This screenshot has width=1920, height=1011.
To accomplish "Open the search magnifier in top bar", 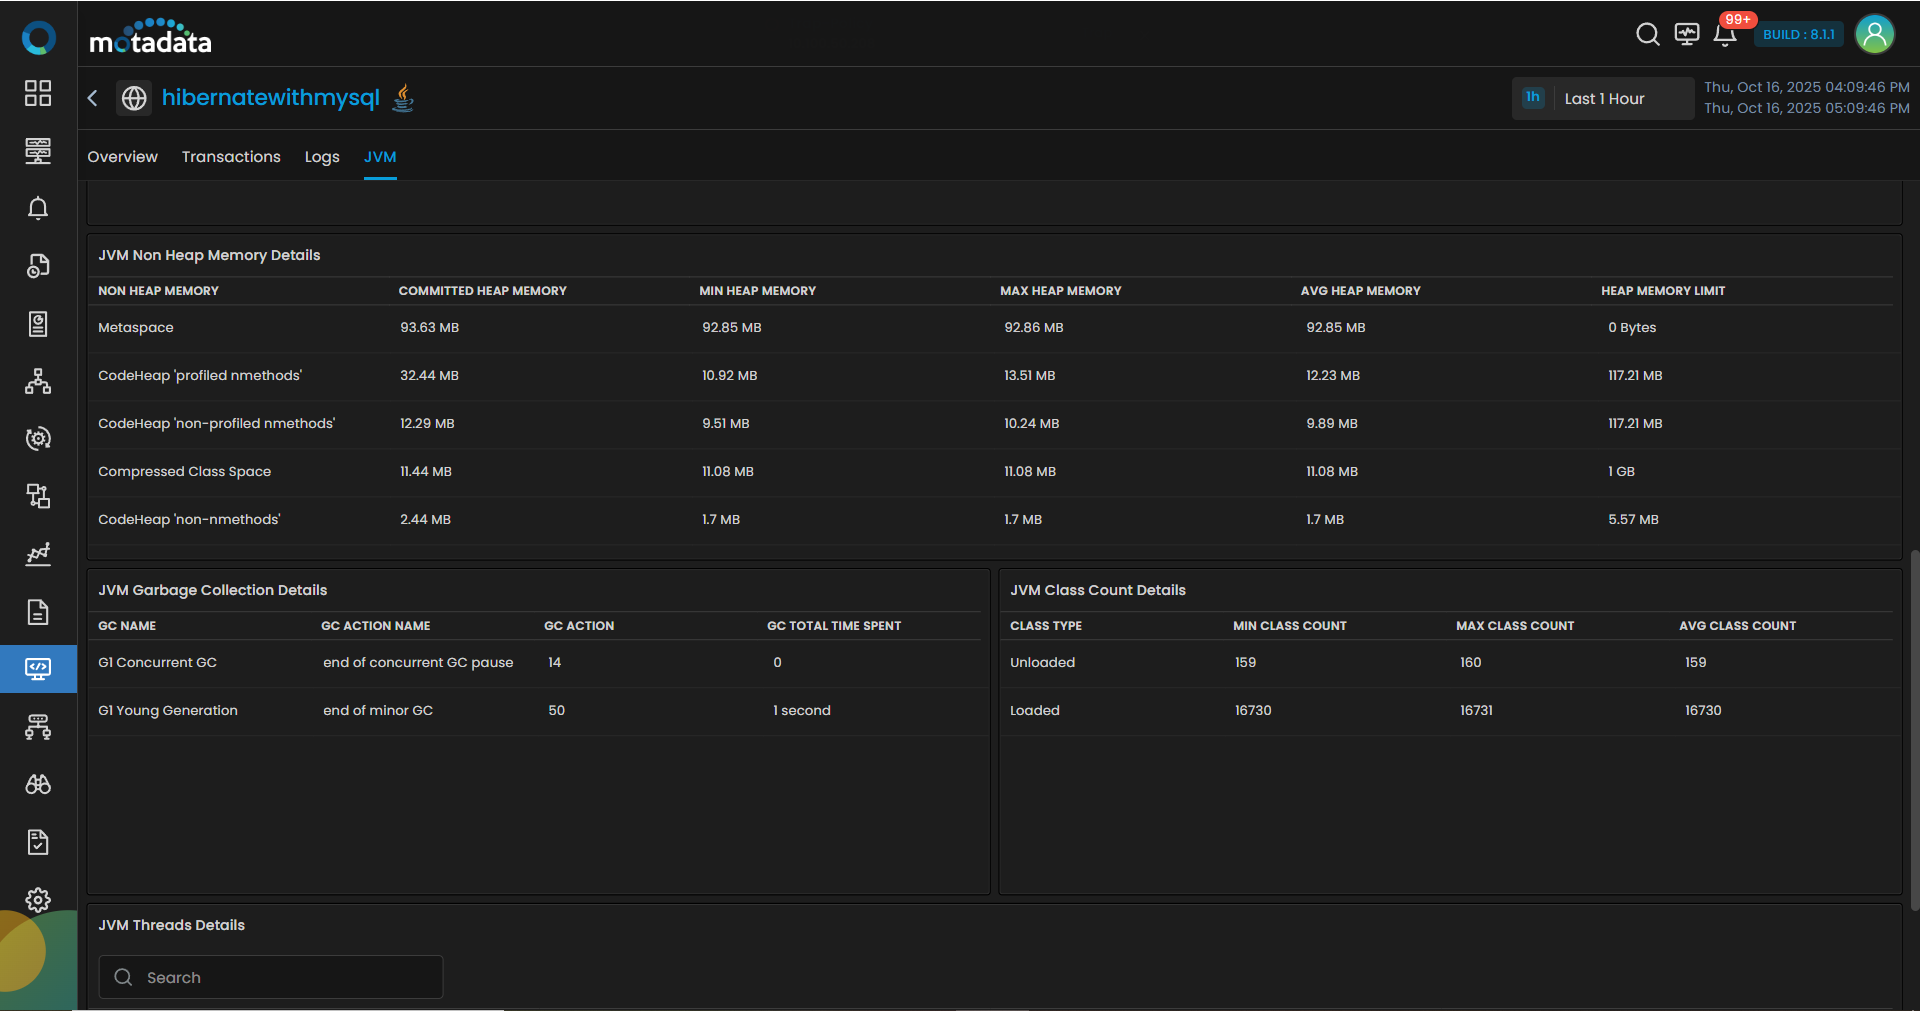I will click(x=1647, y=35).
